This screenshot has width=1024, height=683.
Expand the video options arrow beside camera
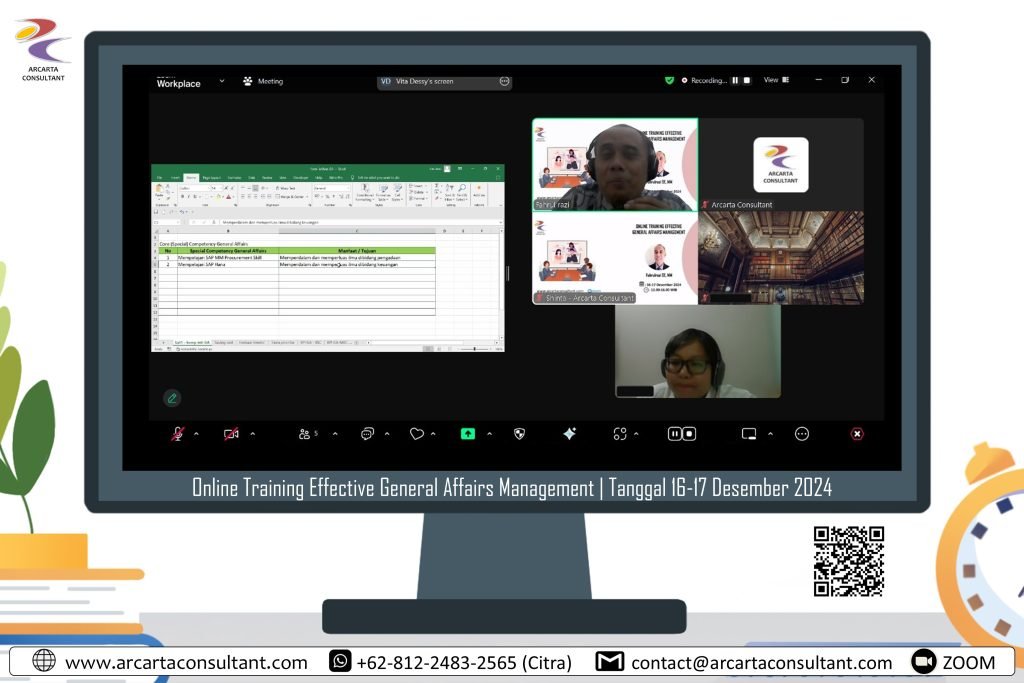click(x=252, y=434)
